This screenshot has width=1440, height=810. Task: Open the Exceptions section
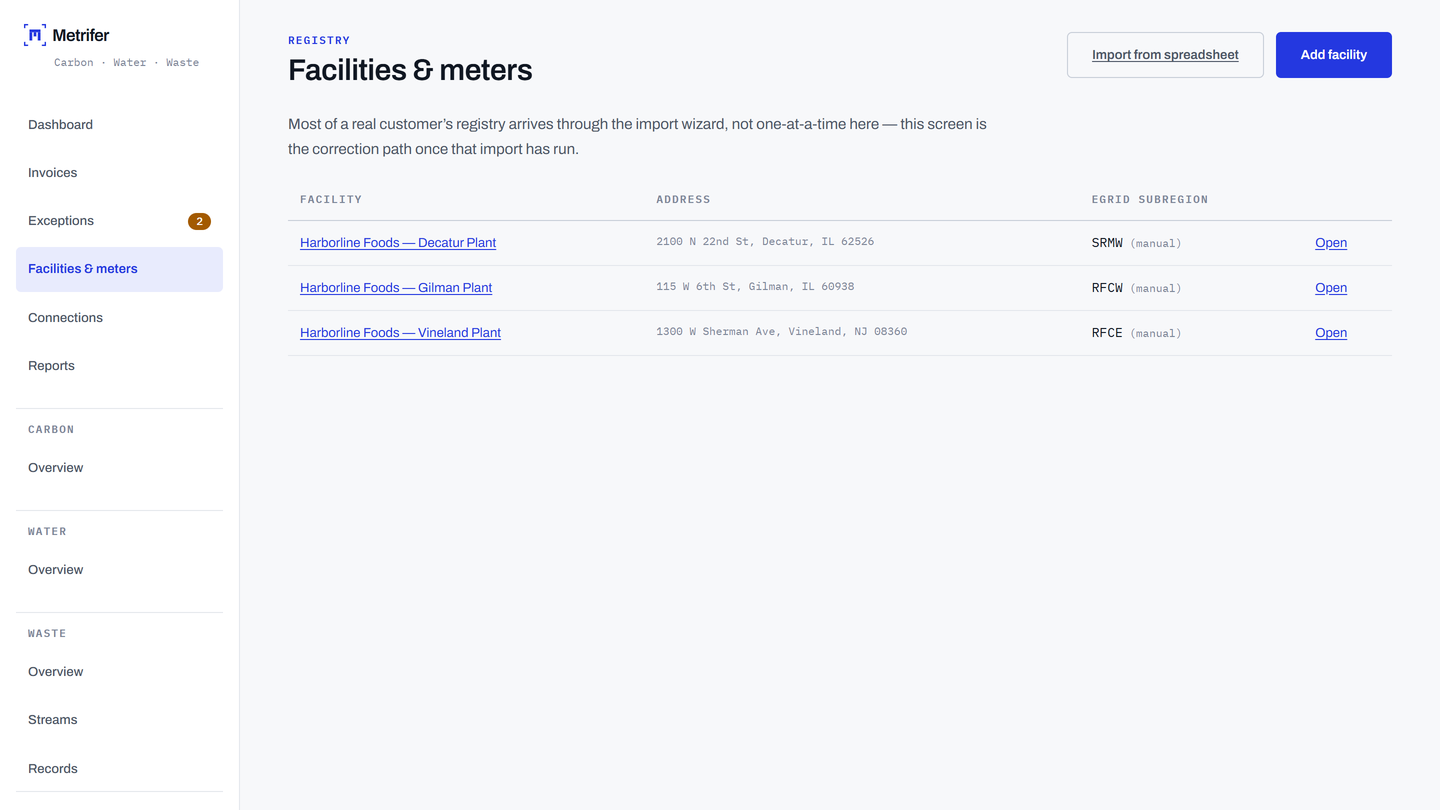(x=119, y=221)
